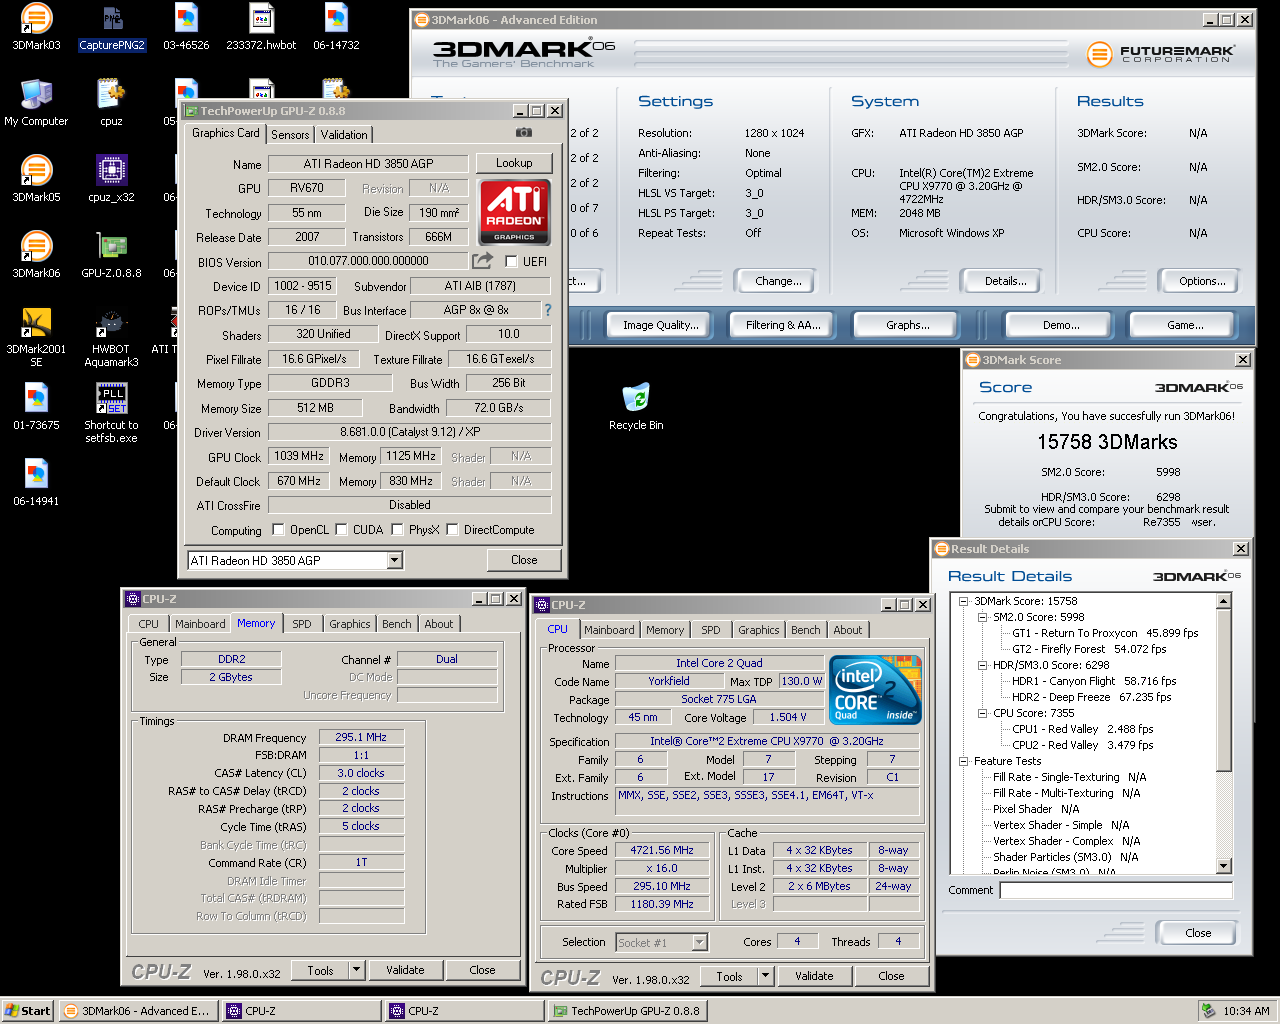Select the HWBOT Aquamark3 icon

click(111, 337)
